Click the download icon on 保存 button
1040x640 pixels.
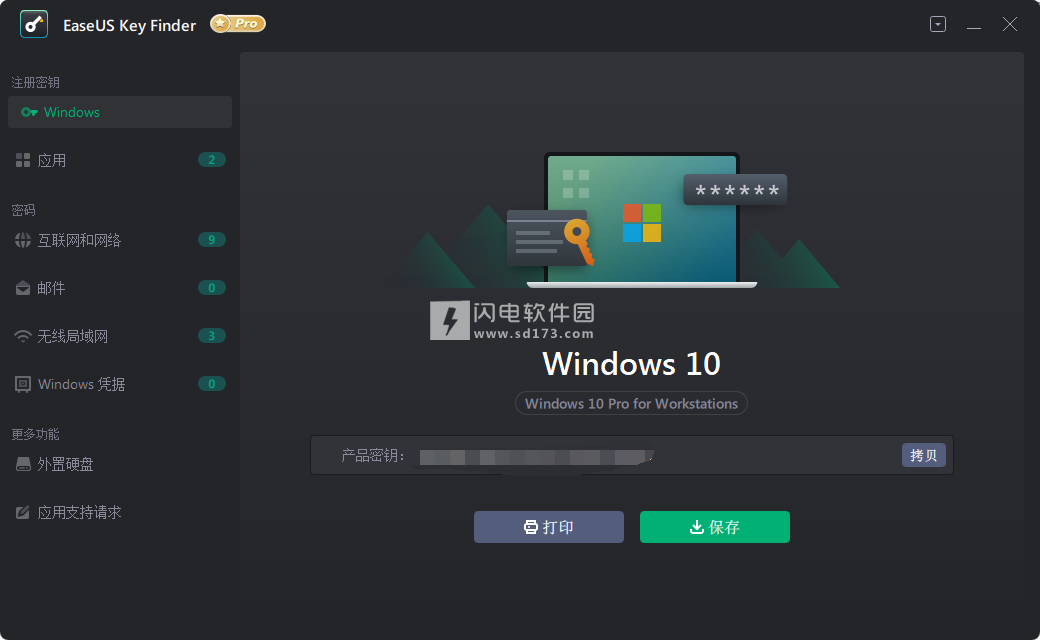[696, 527]
